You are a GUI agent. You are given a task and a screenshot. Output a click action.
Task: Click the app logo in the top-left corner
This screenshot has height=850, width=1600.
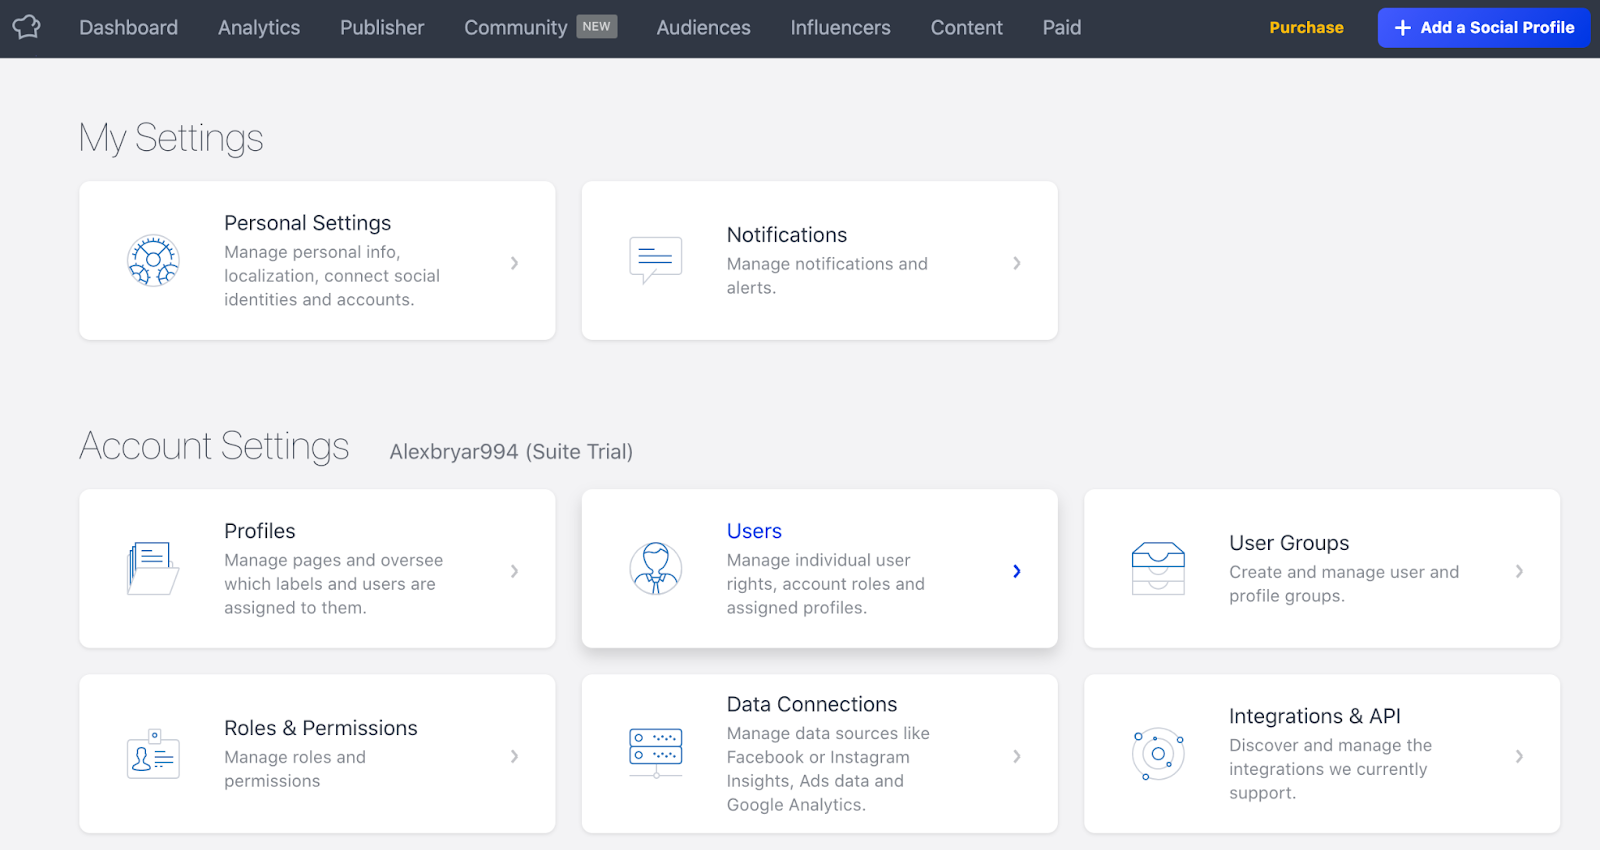click(x=27, y=27)
